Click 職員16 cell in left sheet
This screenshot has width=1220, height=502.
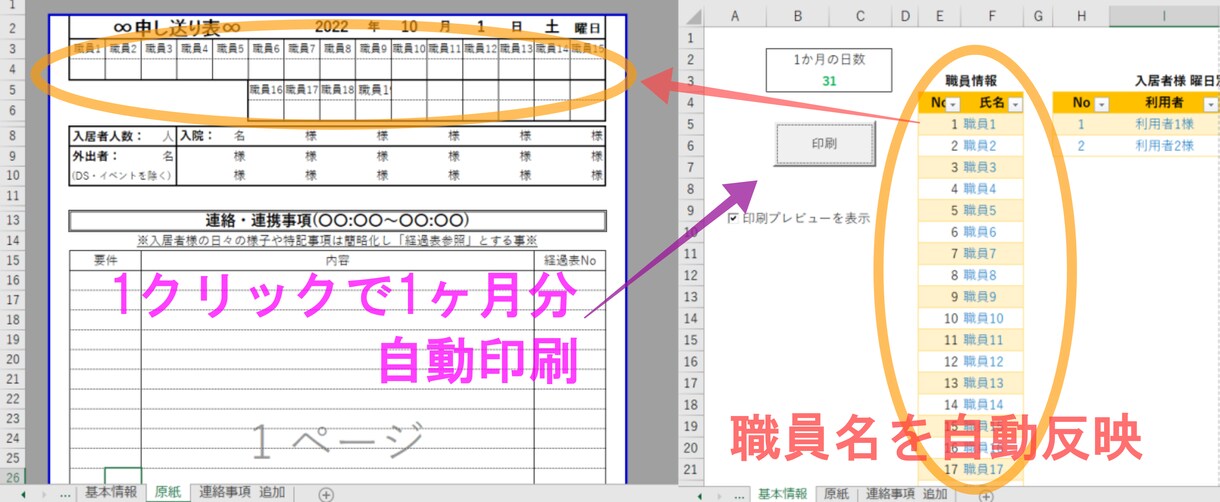pyautogui.click(x=266, y=90)
